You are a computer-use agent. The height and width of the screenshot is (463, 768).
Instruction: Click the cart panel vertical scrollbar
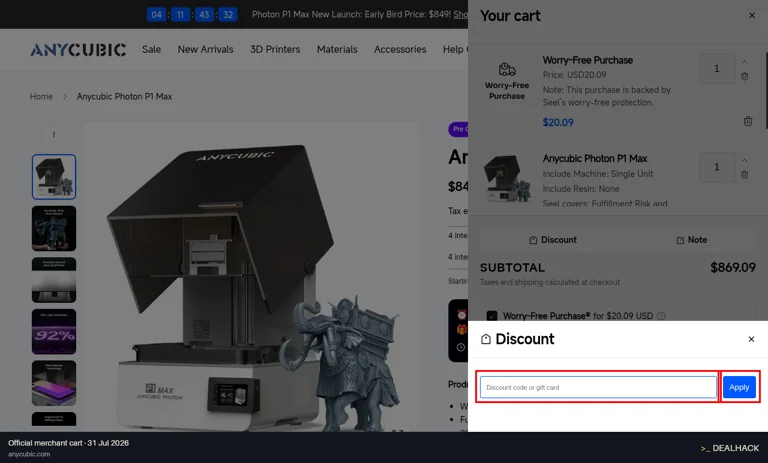tap(766, 91)
